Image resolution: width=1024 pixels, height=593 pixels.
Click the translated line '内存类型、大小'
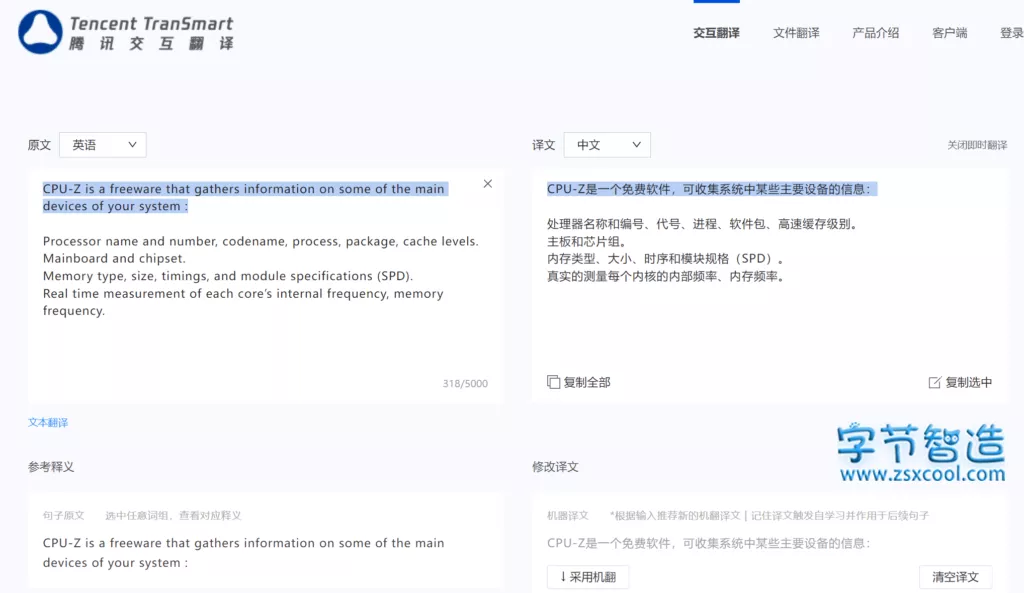click(665, 259)
